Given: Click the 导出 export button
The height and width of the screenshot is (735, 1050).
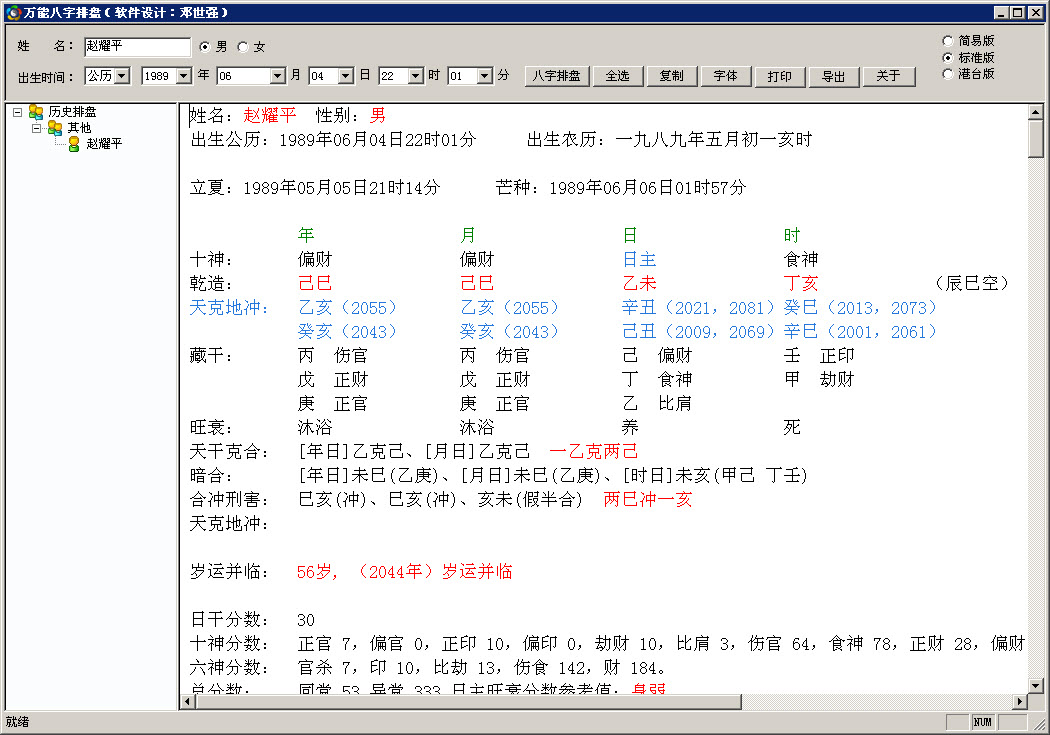Looking at the screenshot, I should [x=833, y=76].
